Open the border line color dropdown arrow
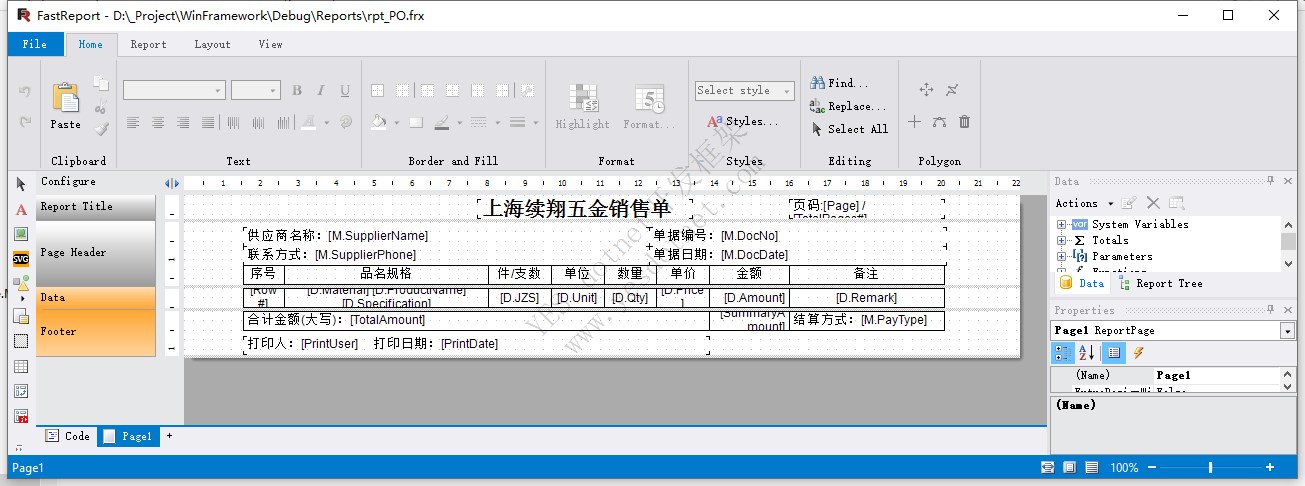1305x486 pixels. tap(459, 124)
